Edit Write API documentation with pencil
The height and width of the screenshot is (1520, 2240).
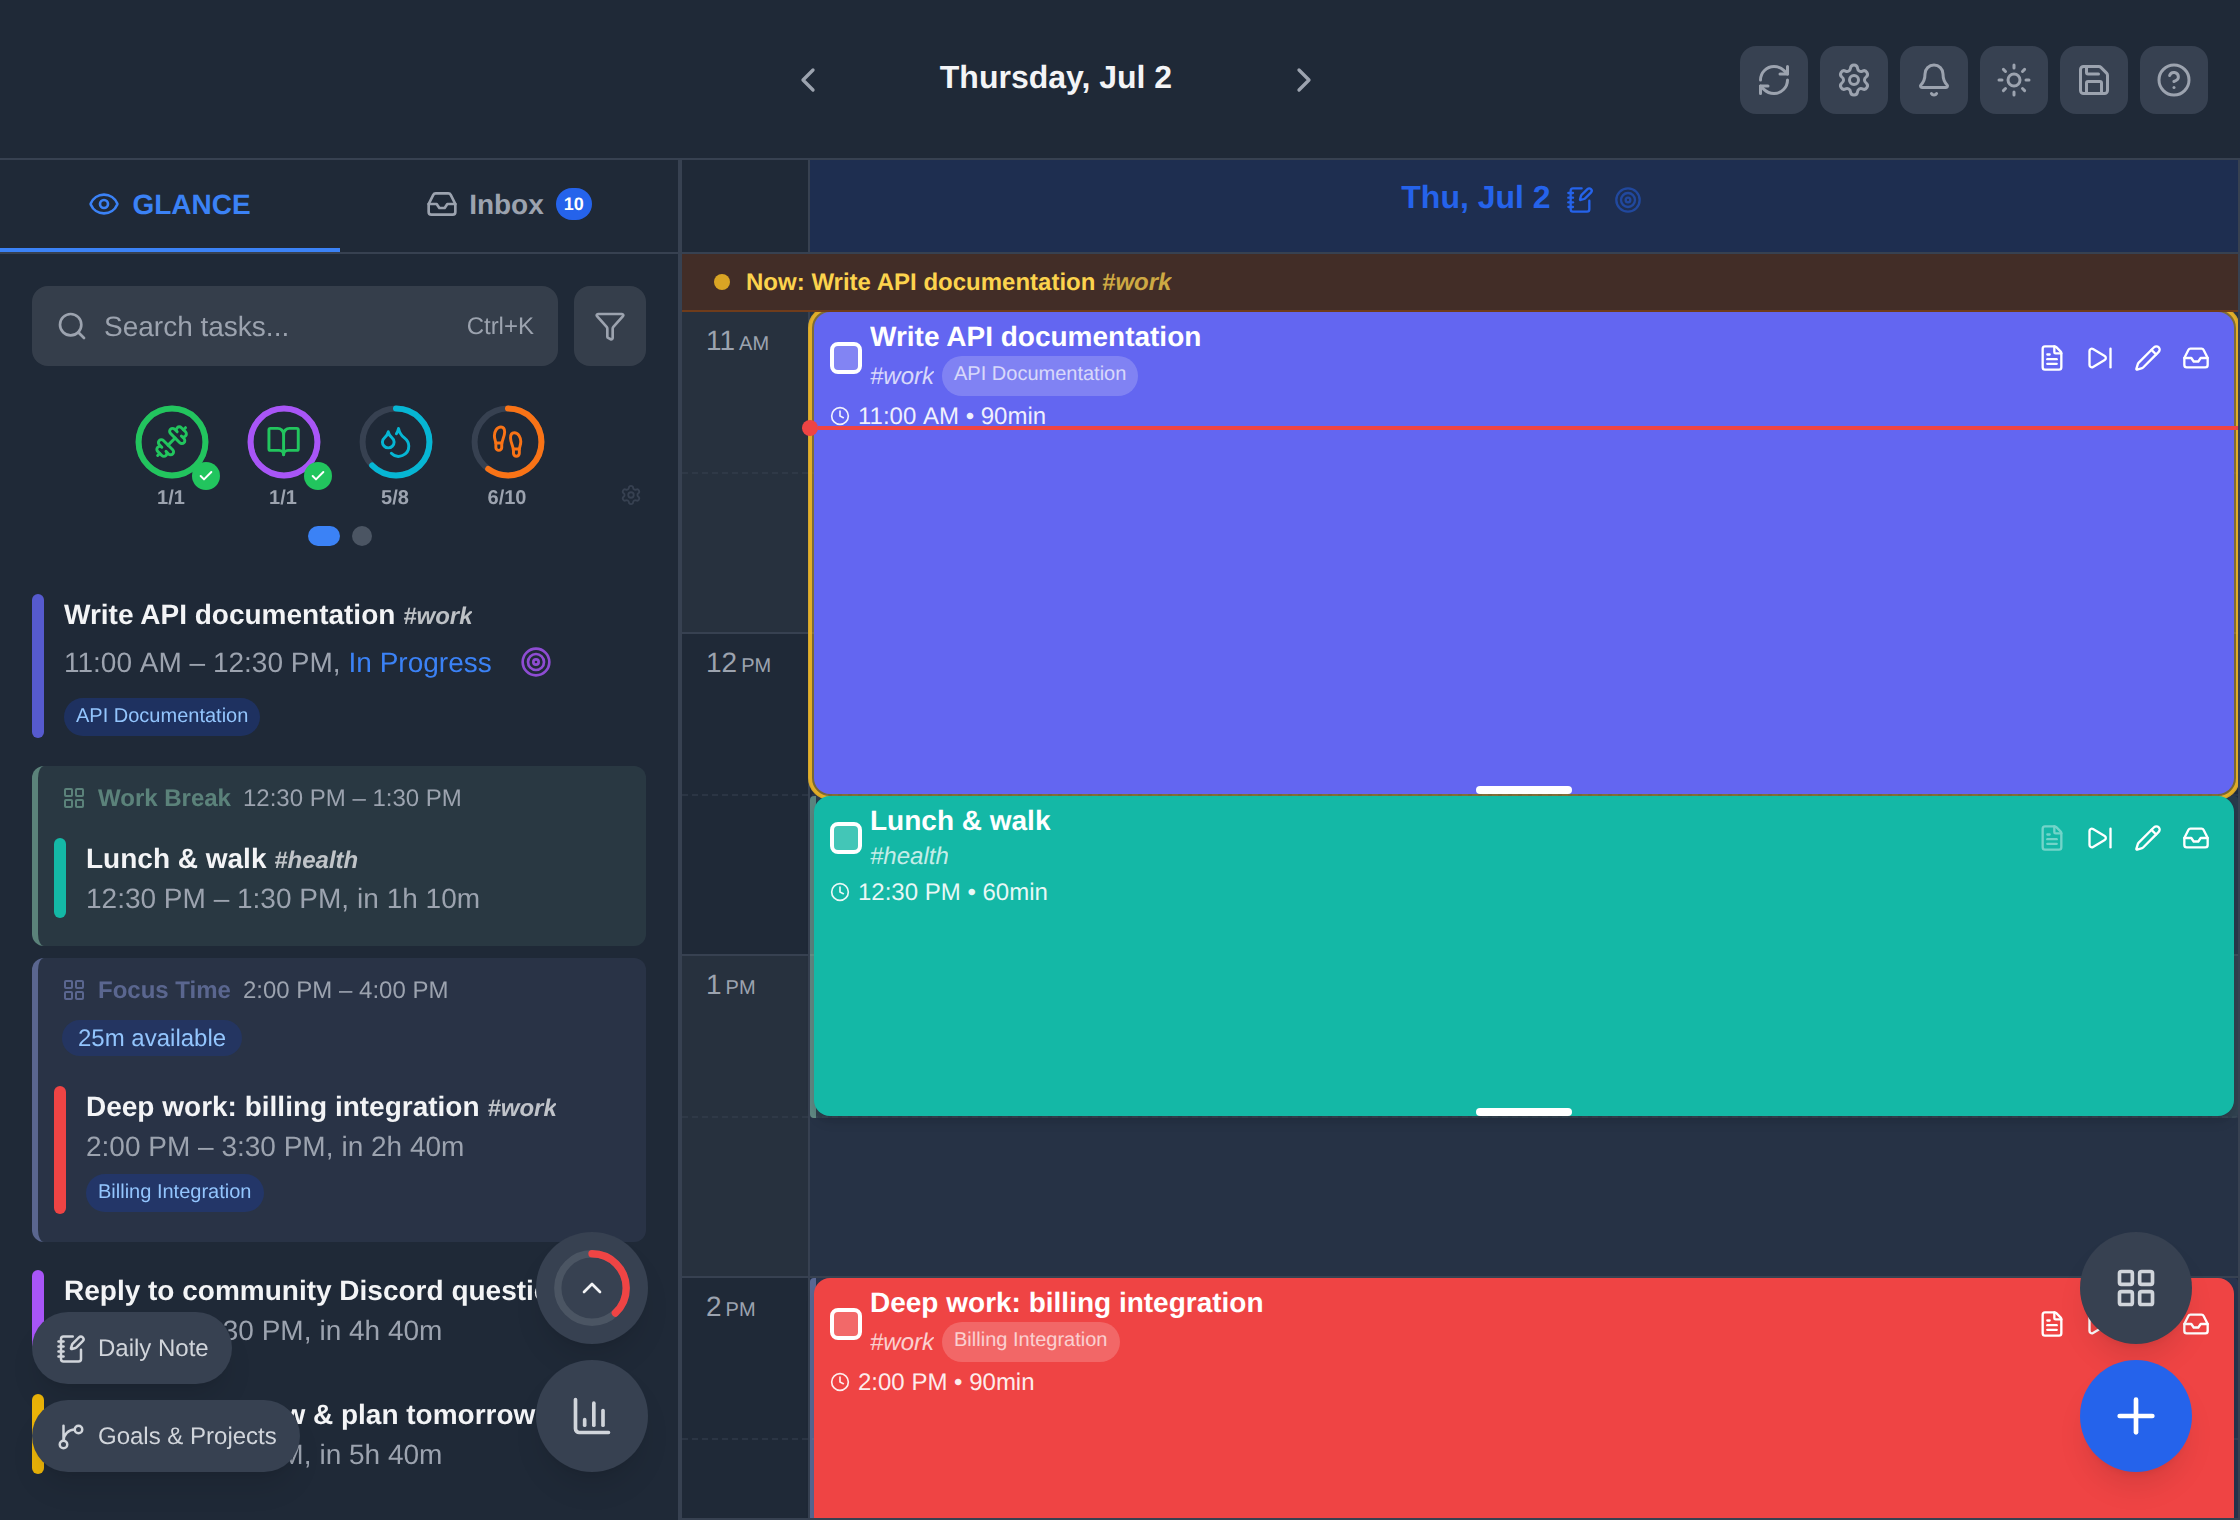pos(2148,358)
